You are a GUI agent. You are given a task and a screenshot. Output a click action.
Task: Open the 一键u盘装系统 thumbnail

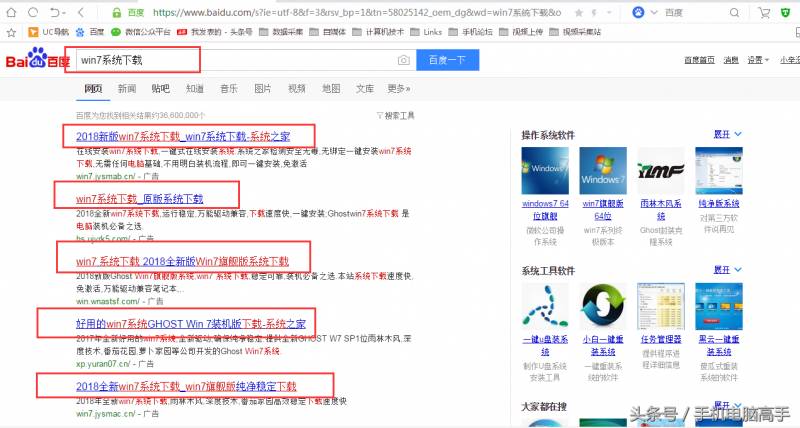[x=545, y=307]
